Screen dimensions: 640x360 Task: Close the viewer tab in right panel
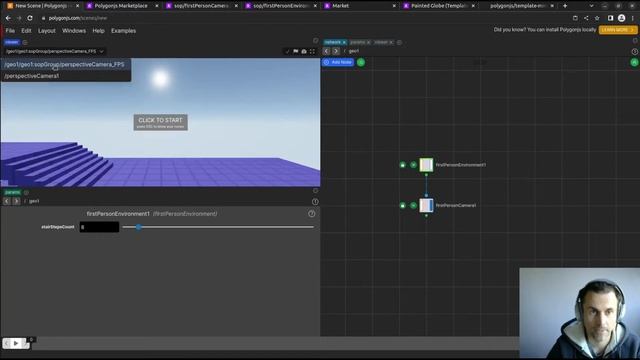[x=391, y=42]
